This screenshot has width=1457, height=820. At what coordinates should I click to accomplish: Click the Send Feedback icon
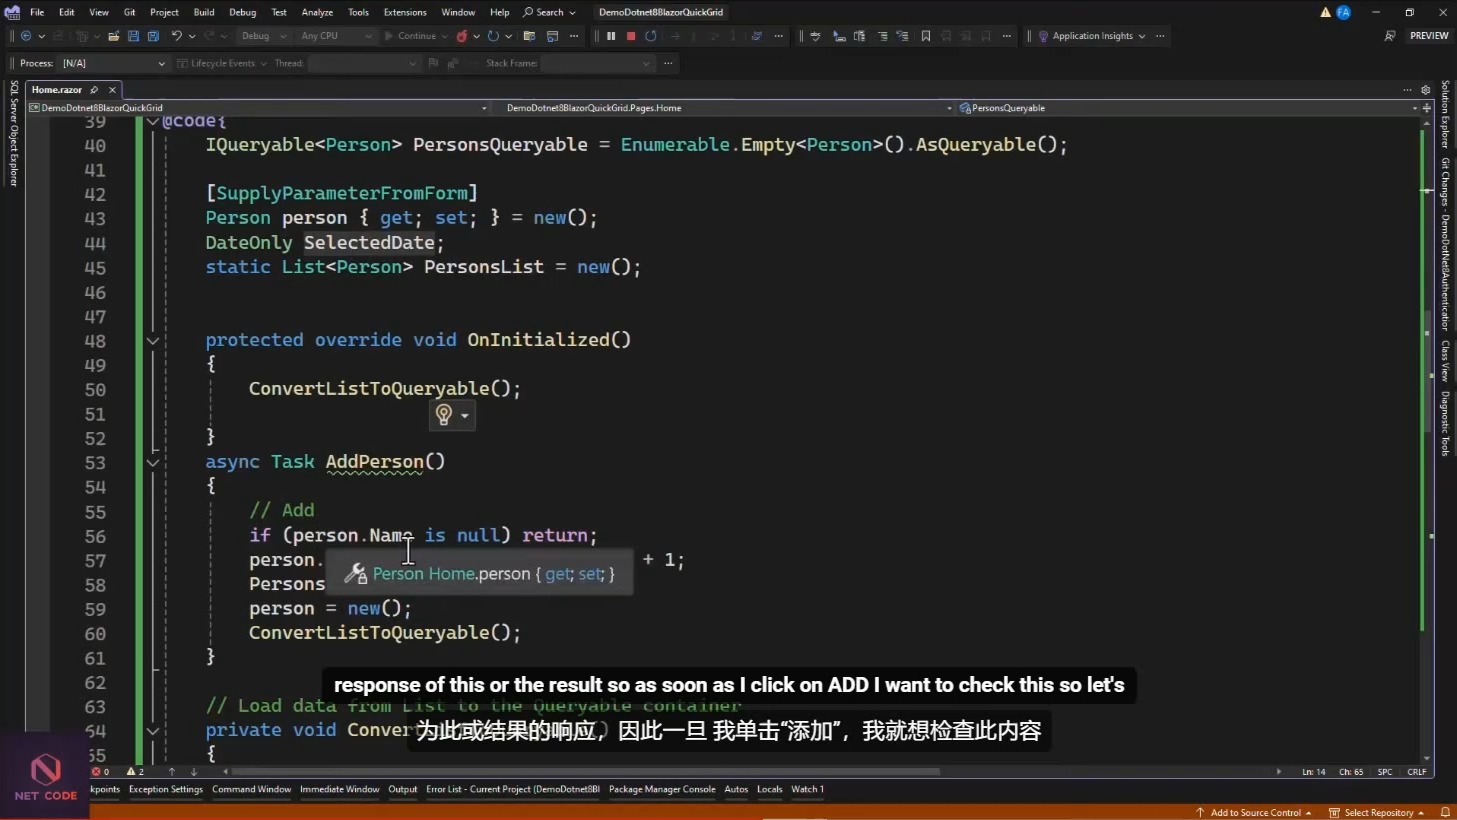click(x=1390, y=36)
